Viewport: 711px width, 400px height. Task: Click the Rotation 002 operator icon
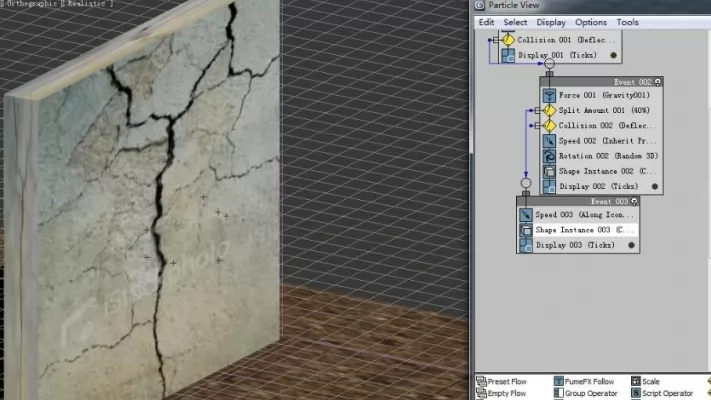549,156
